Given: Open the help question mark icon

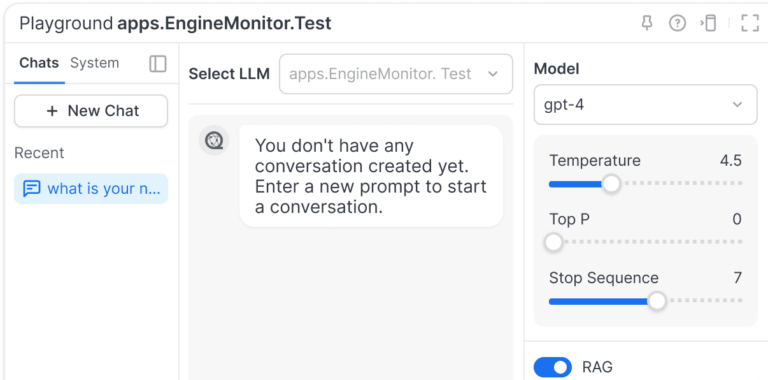Looking at the screenshot, I should click(x=677, y=23).
